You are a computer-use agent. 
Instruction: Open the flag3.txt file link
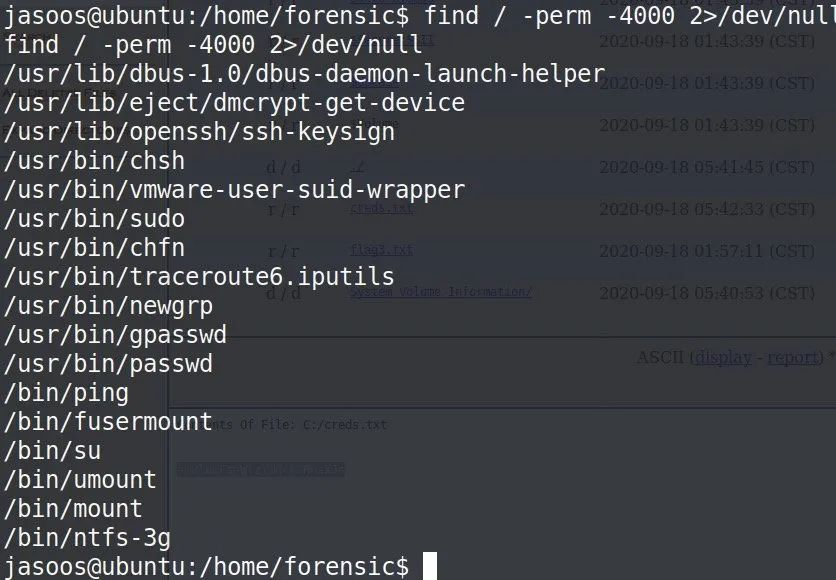coord(381,249)
